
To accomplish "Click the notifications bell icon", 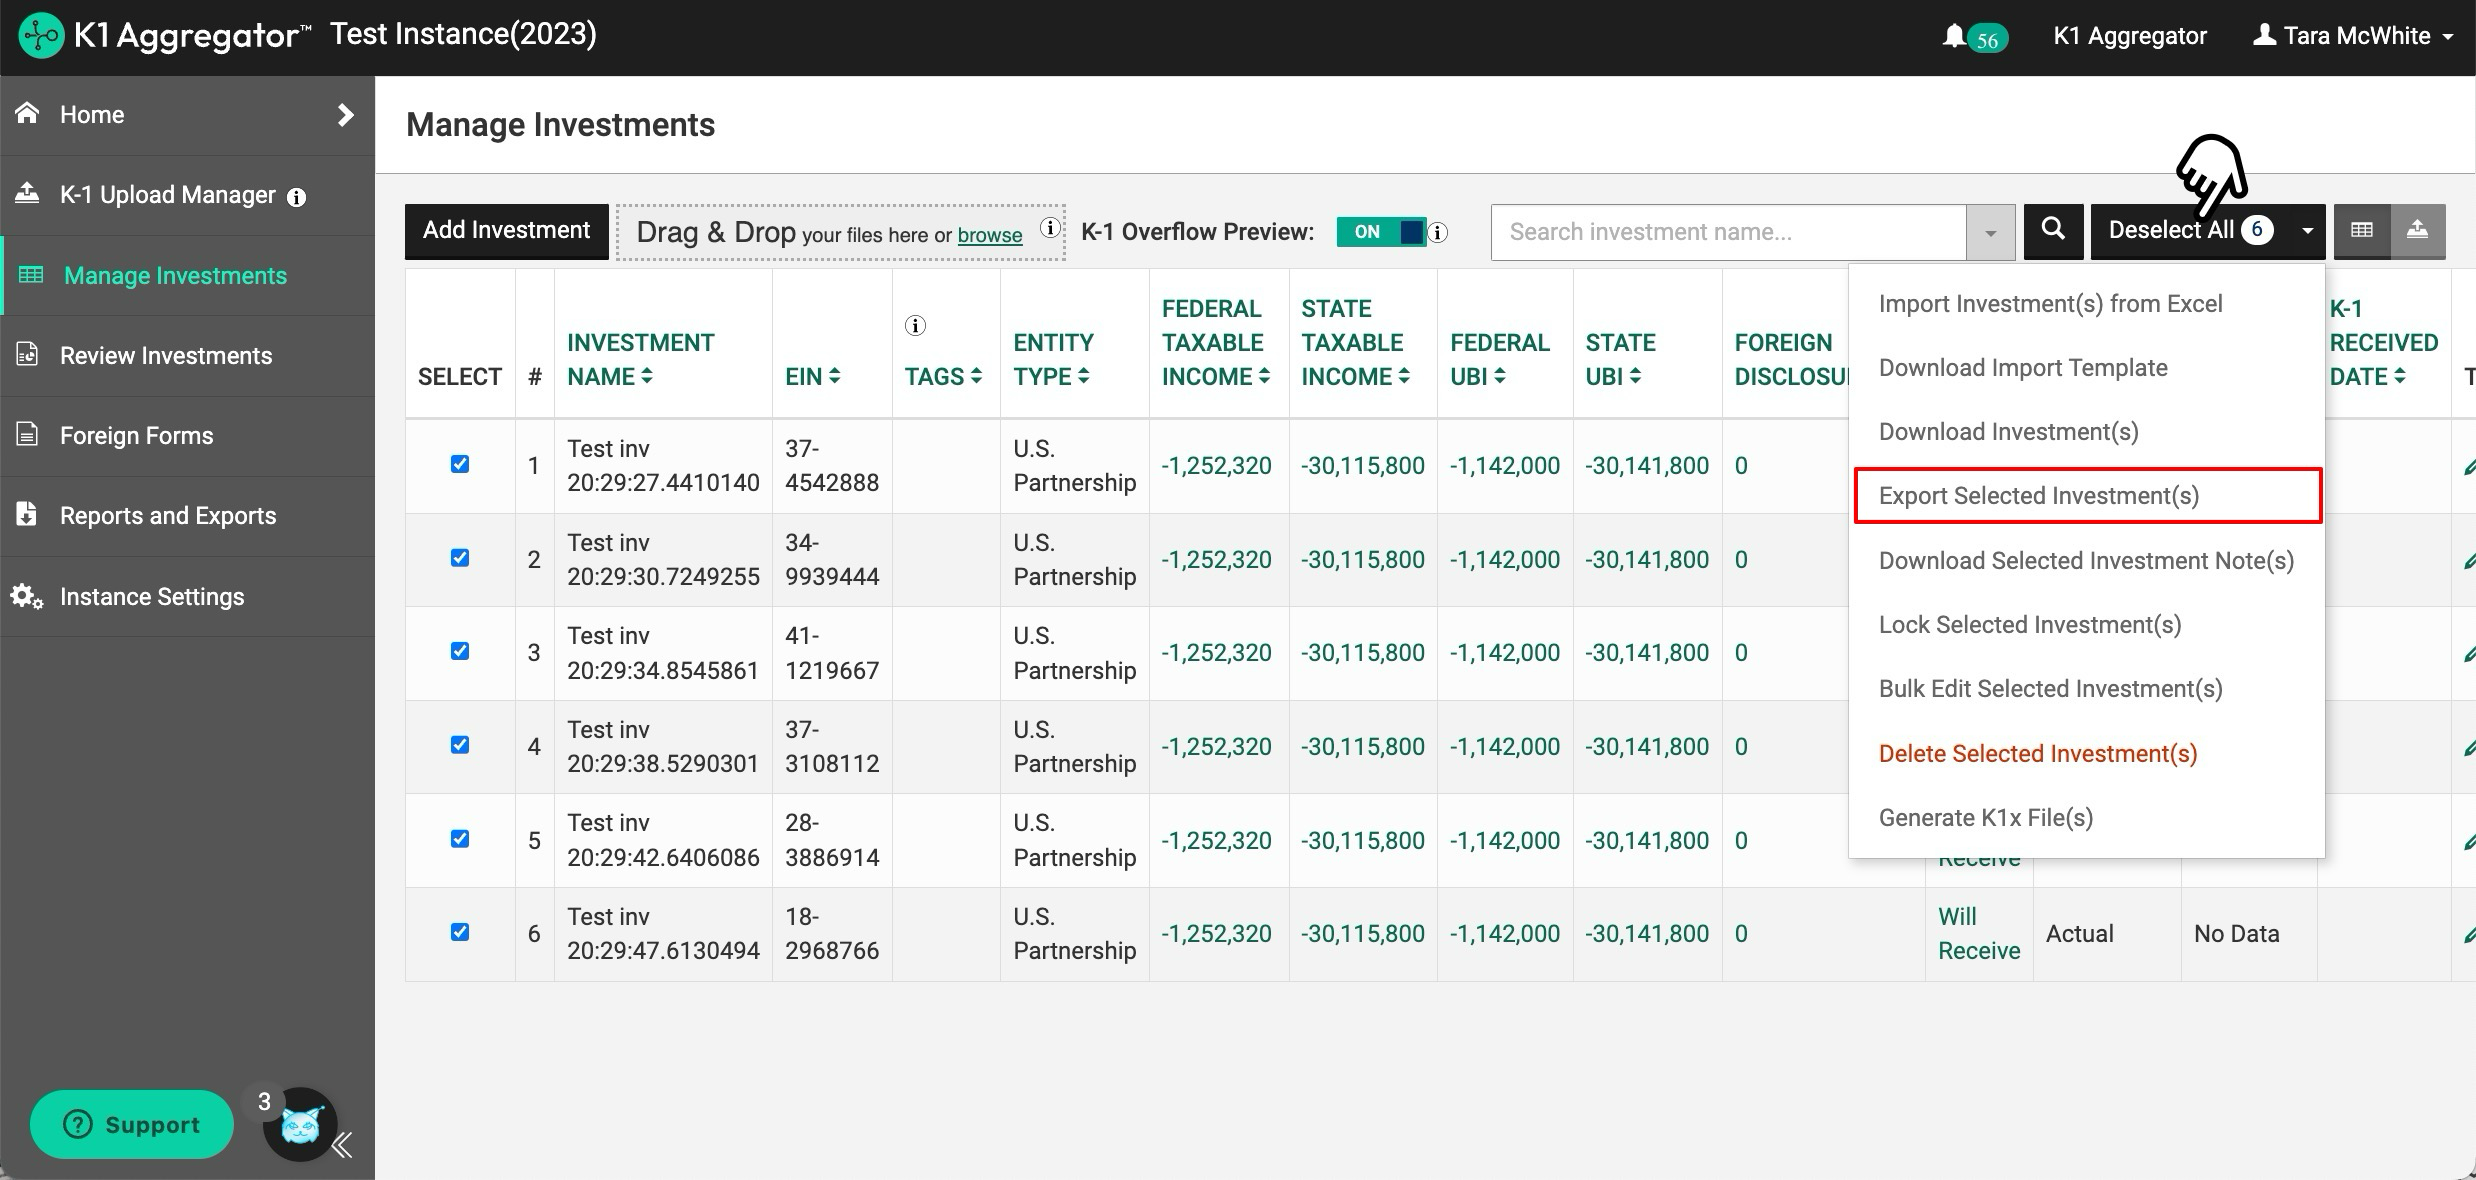I will [x=1954, y=36].
